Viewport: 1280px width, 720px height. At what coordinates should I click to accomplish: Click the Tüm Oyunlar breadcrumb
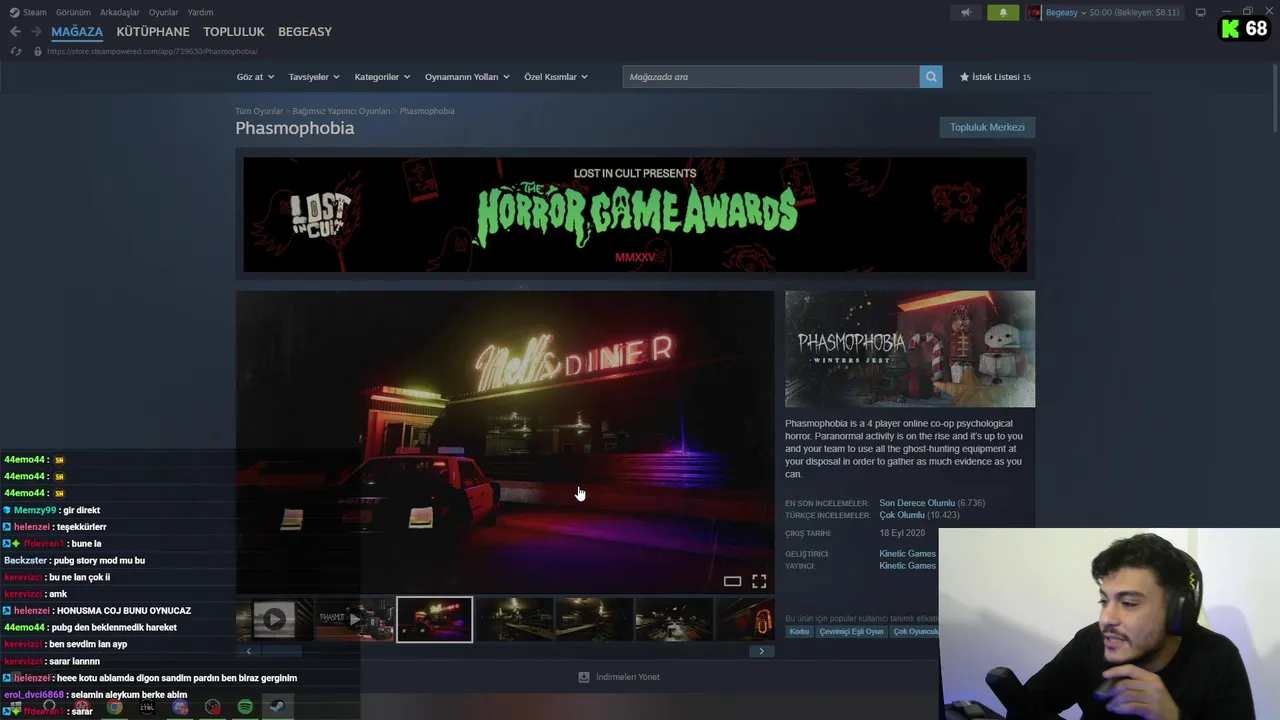259,111
